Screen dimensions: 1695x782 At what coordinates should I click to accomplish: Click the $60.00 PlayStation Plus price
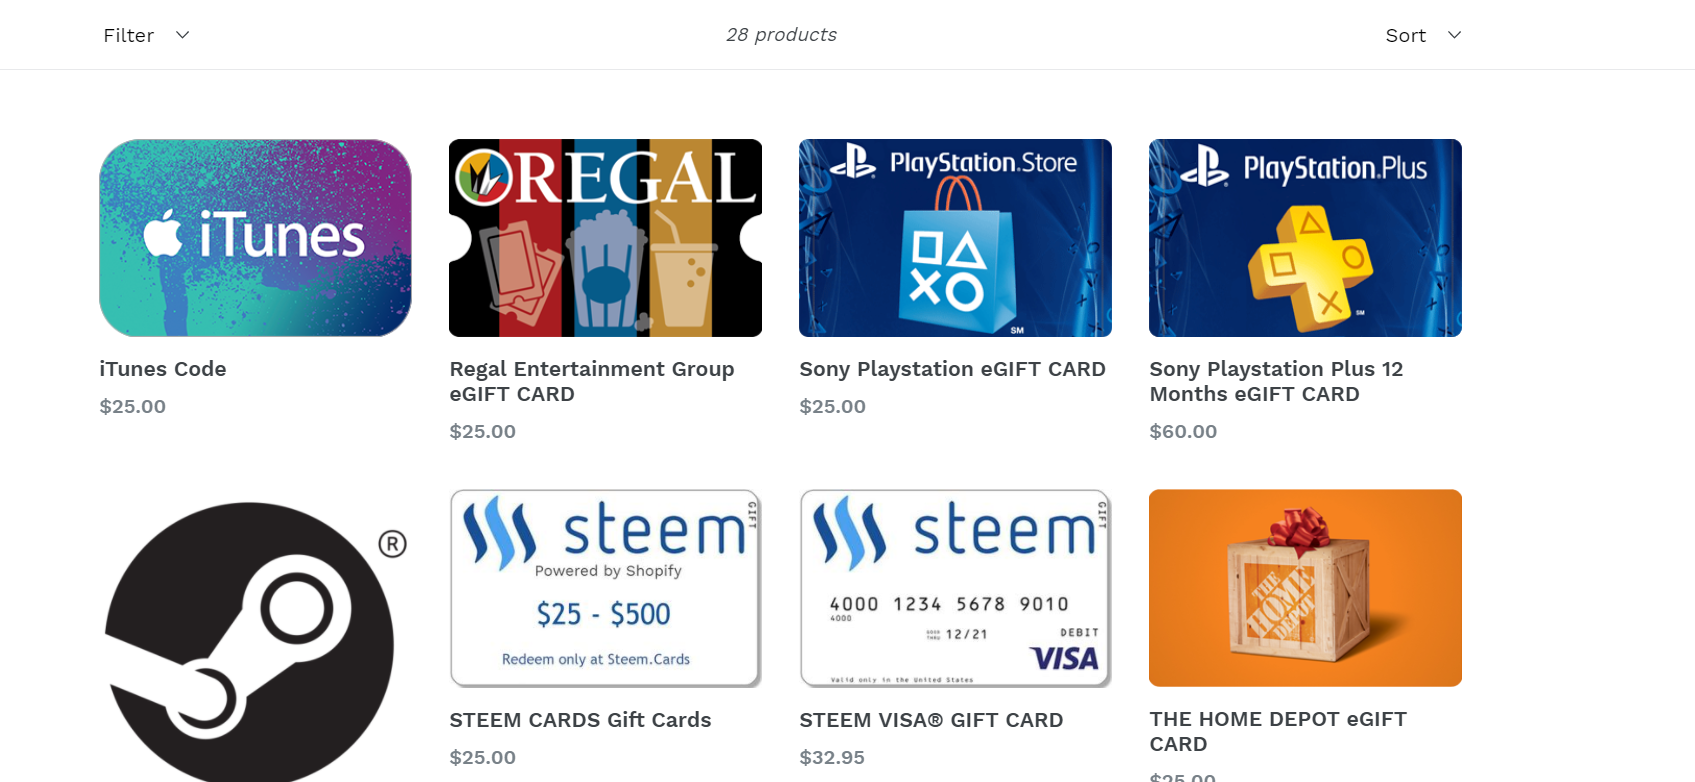click(1183, 431)
